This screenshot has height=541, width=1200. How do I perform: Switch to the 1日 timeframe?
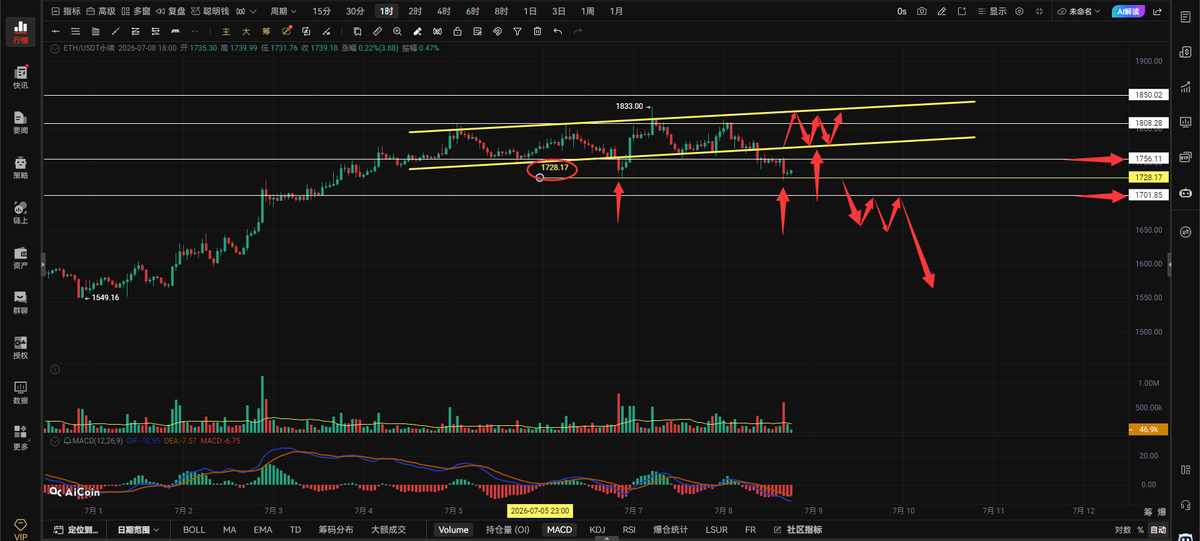[530, 11]
